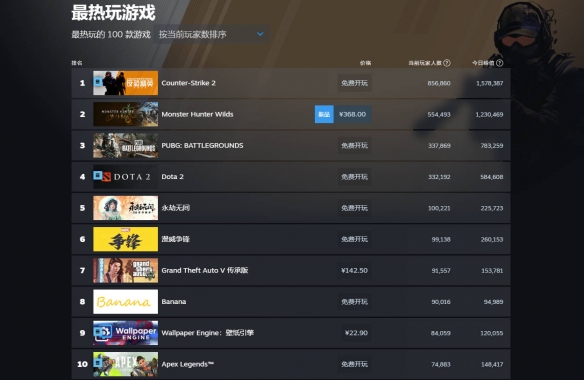Viewport: 584px width, 380px height.
Task: Click today's peak value 148,417
Action: tap(492, 365)
